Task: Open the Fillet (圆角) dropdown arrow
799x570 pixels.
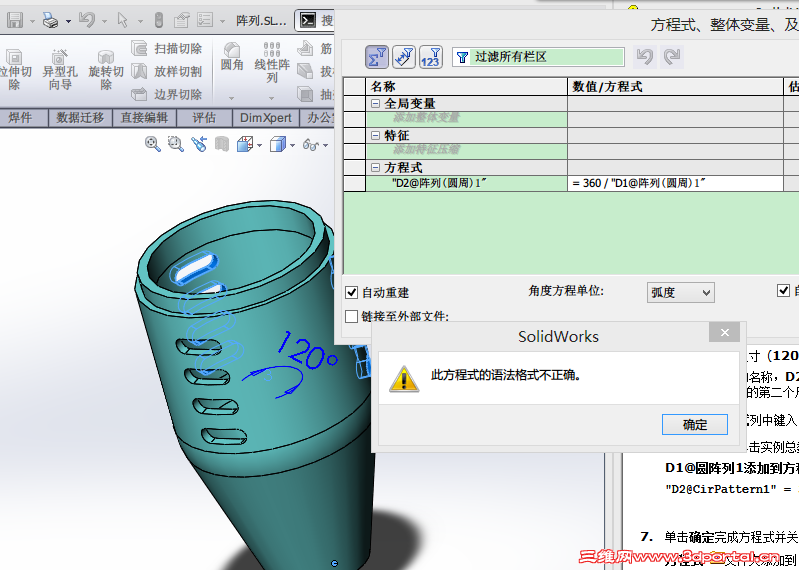Action: point(231,98)
